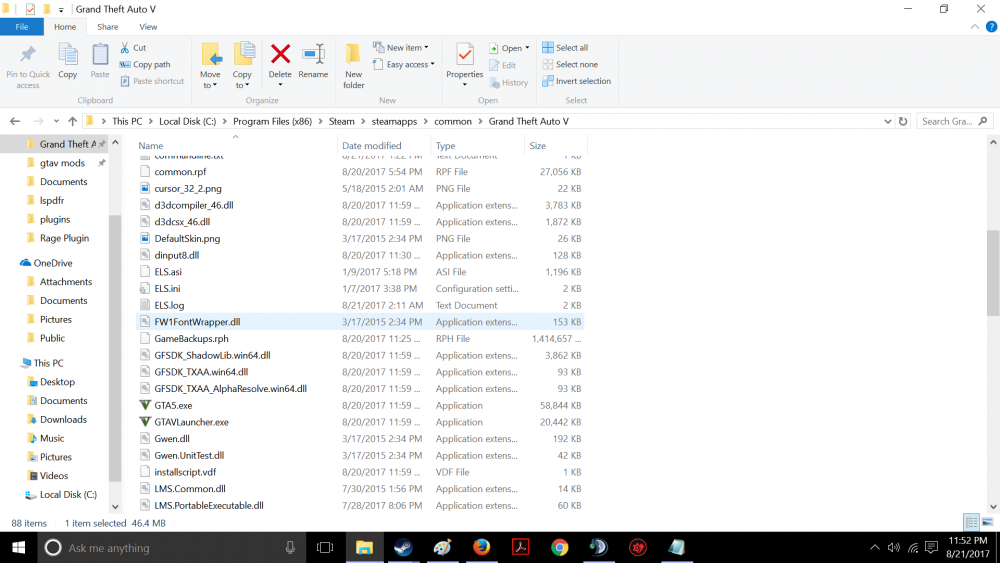Click the file list vertical scrollbar

click(x=993, y=273)
